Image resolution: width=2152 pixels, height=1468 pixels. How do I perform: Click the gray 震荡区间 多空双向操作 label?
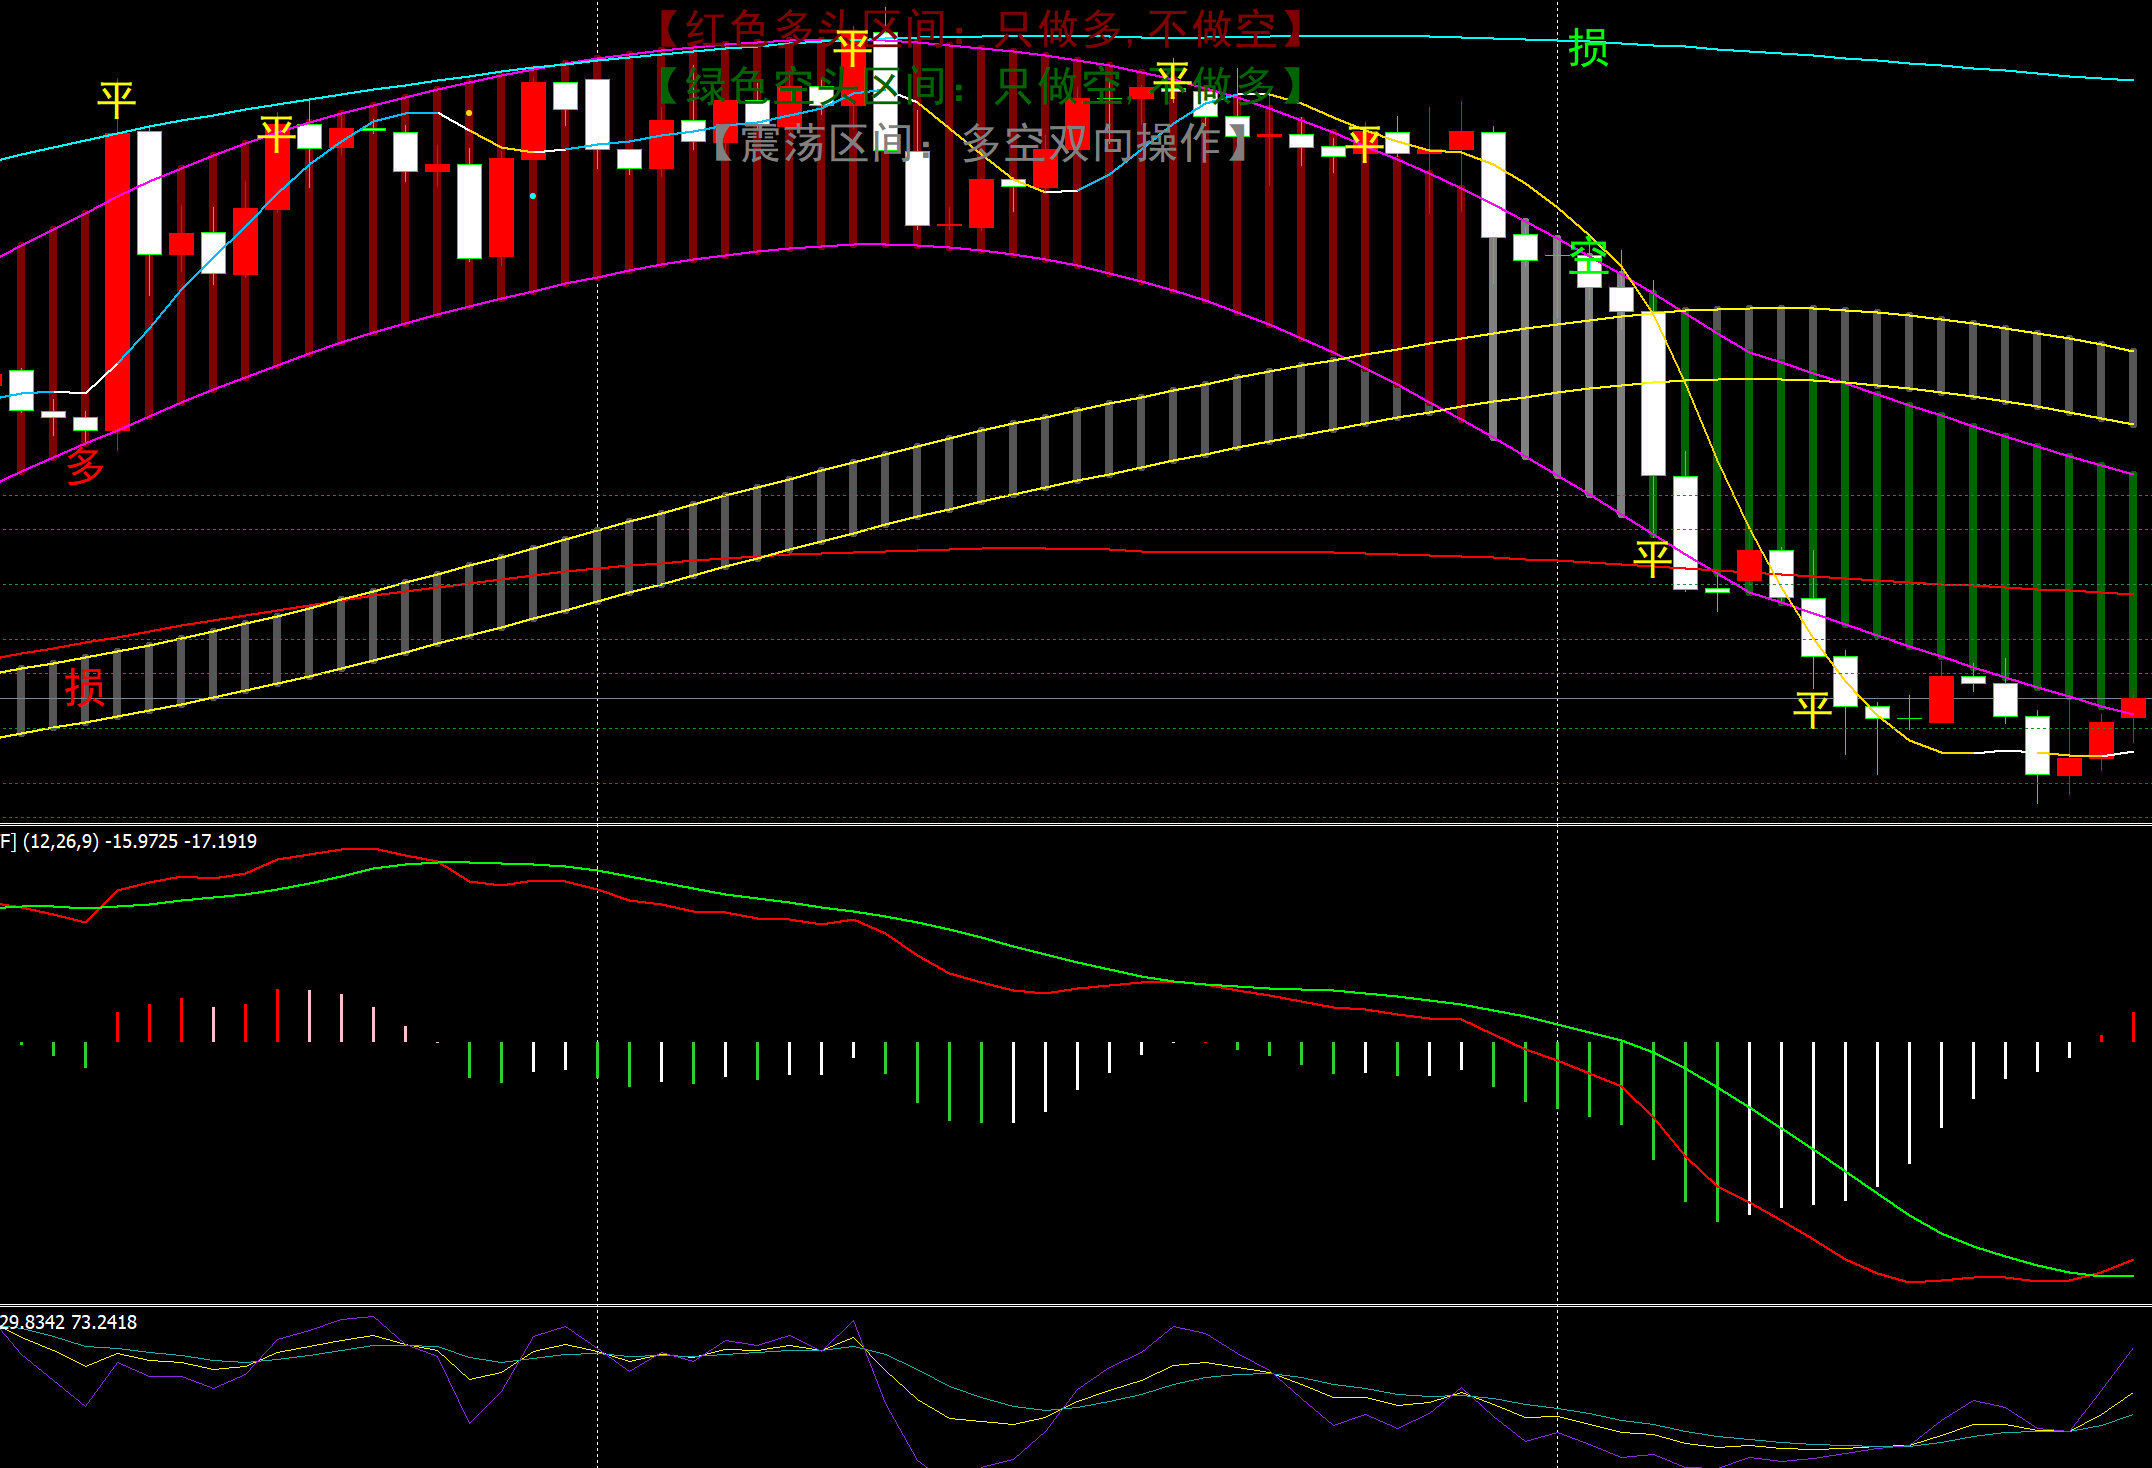(x=980, y=144)
